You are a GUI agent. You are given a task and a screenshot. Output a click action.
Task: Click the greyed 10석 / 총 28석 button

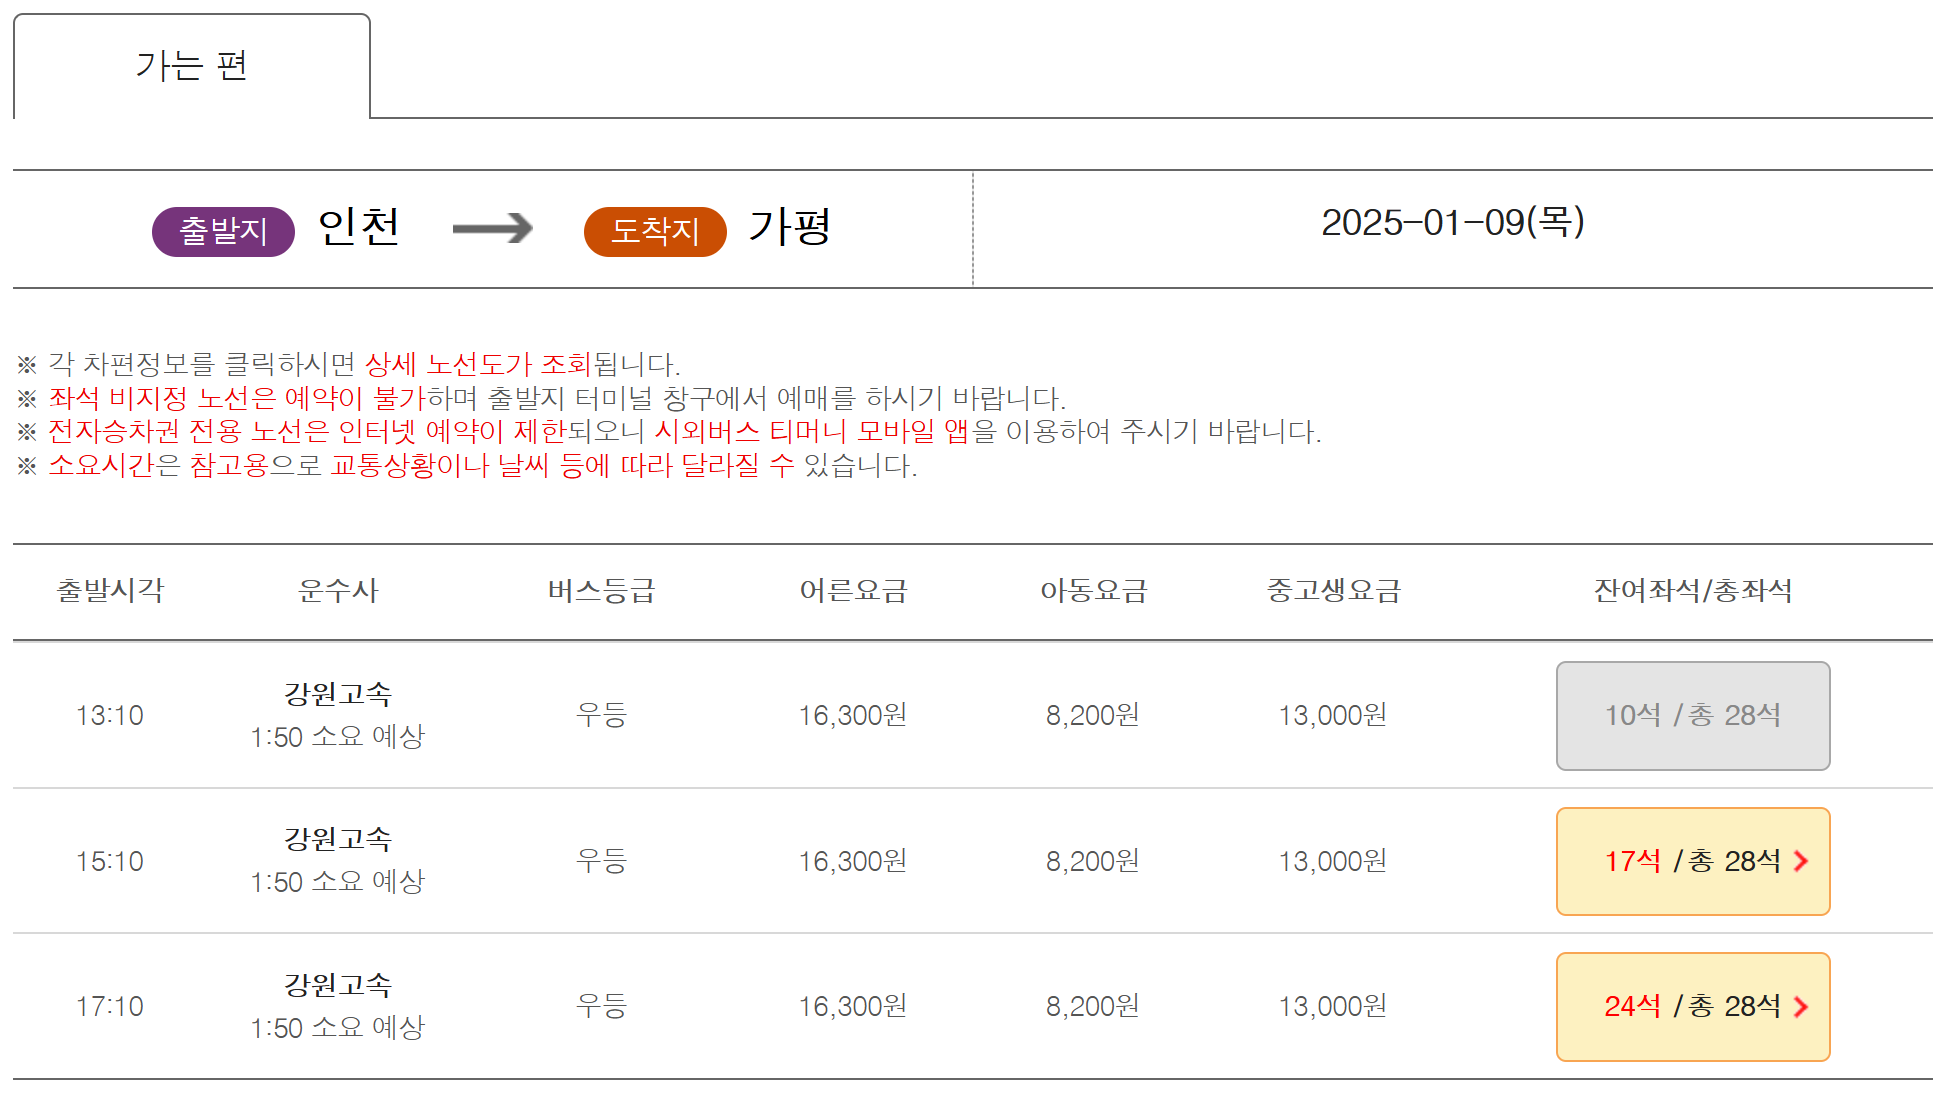[1692, 716]
